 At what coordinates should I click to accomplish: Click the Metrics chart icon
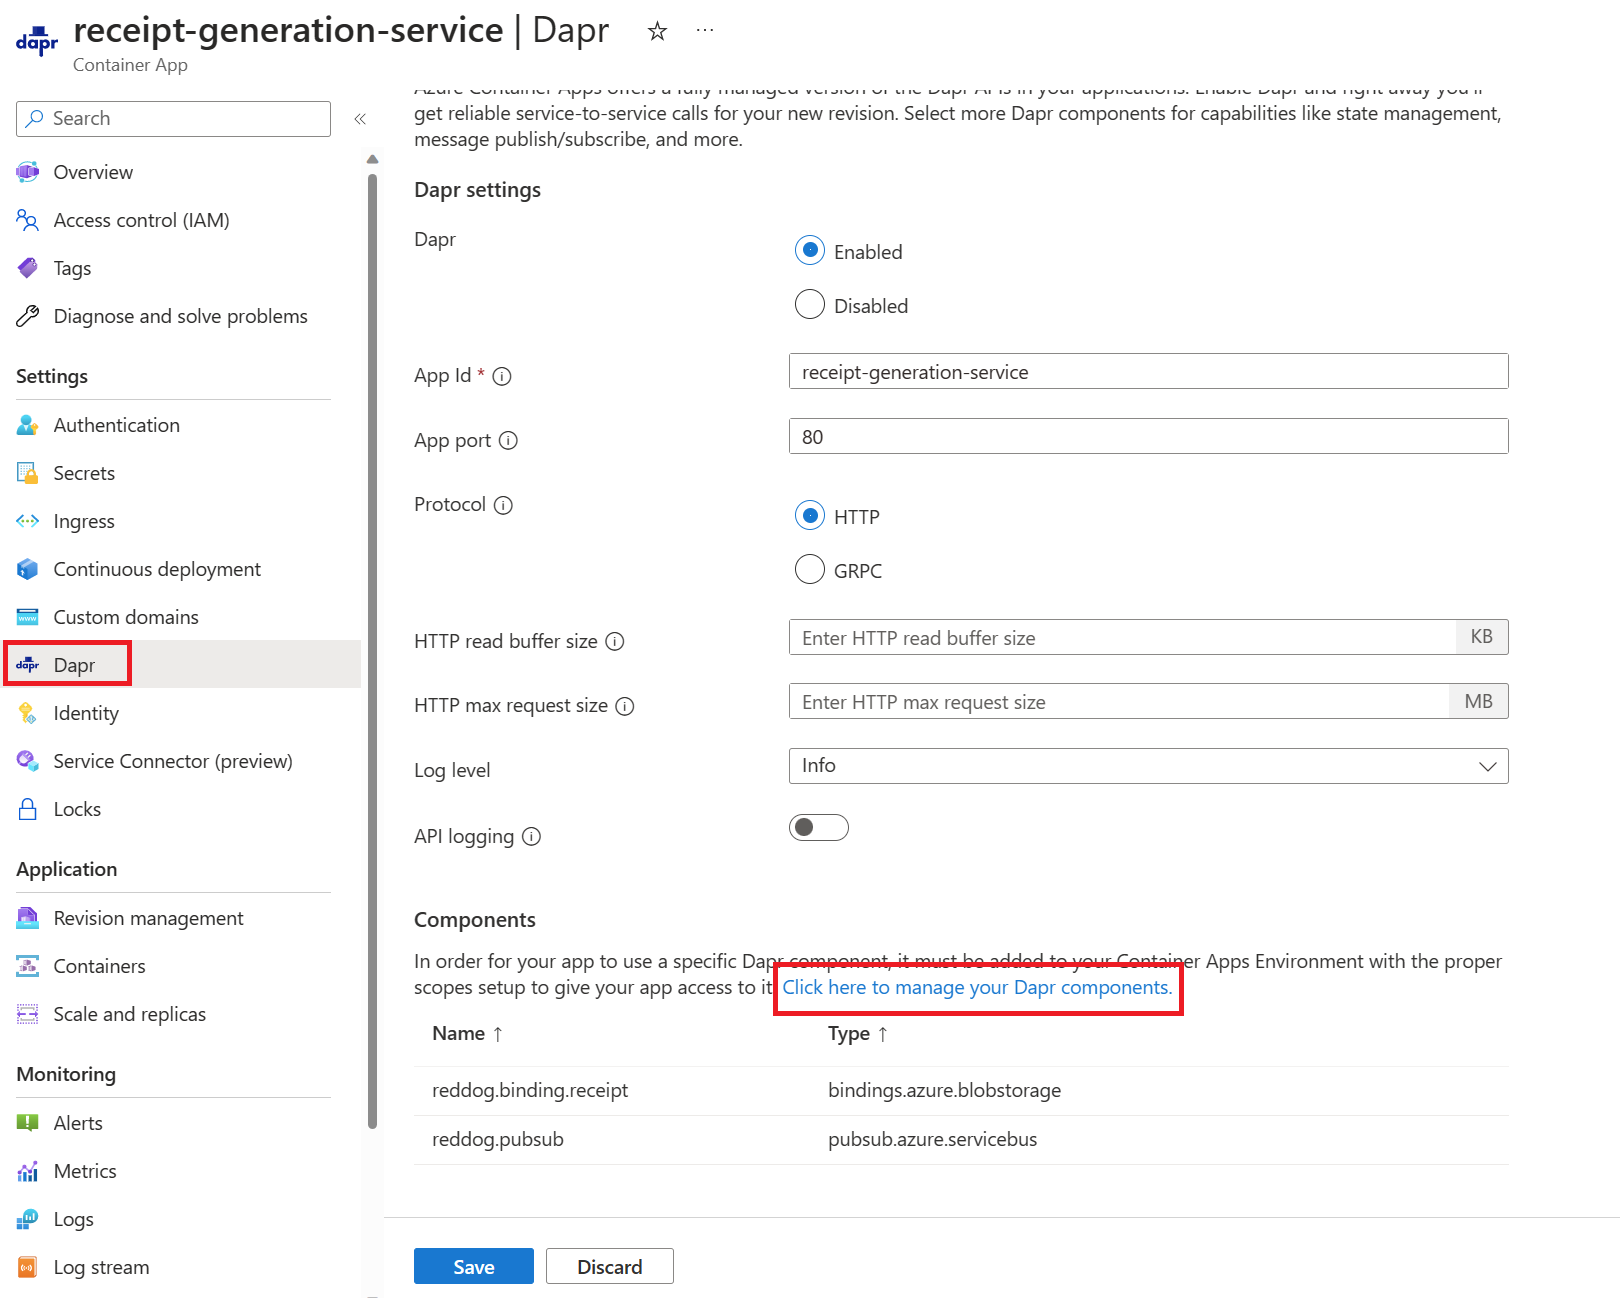coord(28,1171)
